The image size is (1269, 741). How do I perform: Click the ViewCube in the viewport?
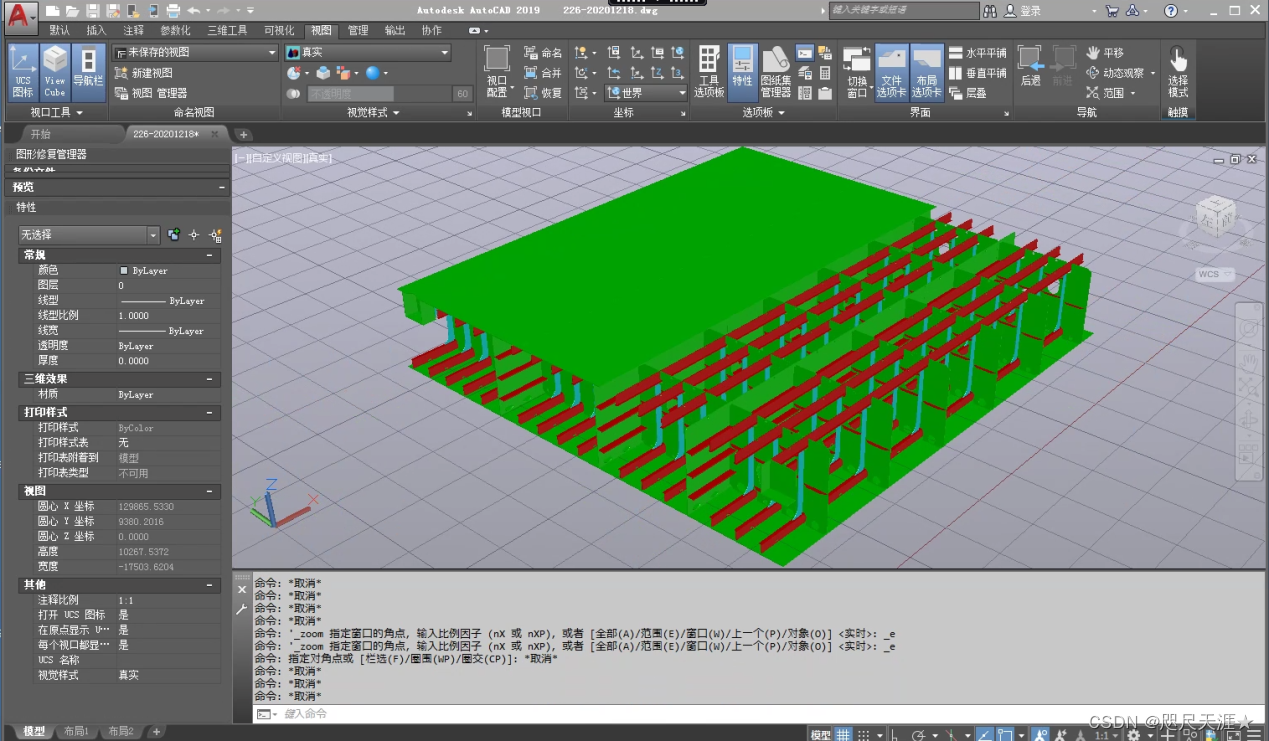click(x=1216, y=216)
